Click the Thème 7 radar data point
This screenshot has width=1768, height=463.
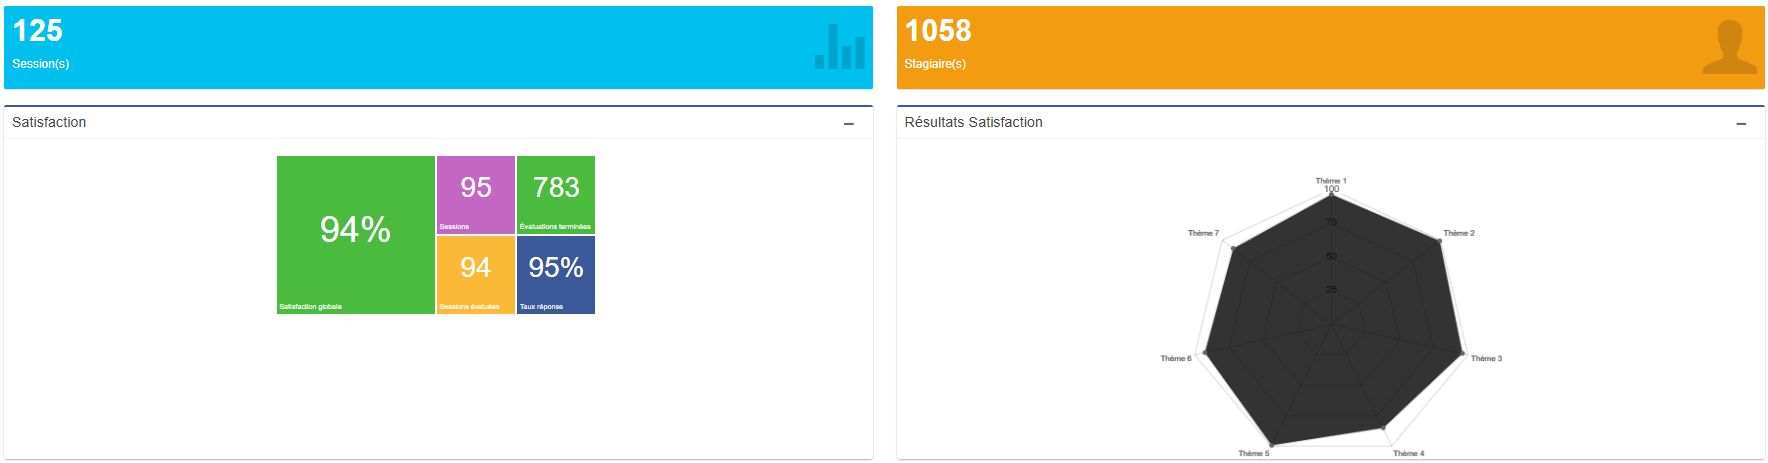point(1234,247)
